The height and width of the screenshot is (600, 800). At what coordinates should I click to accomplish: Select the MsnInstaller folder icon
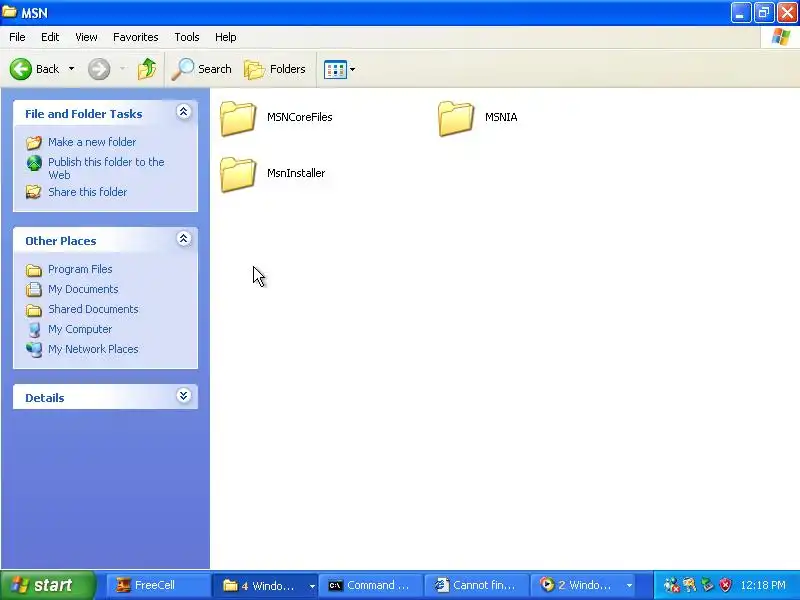point(238,174)
